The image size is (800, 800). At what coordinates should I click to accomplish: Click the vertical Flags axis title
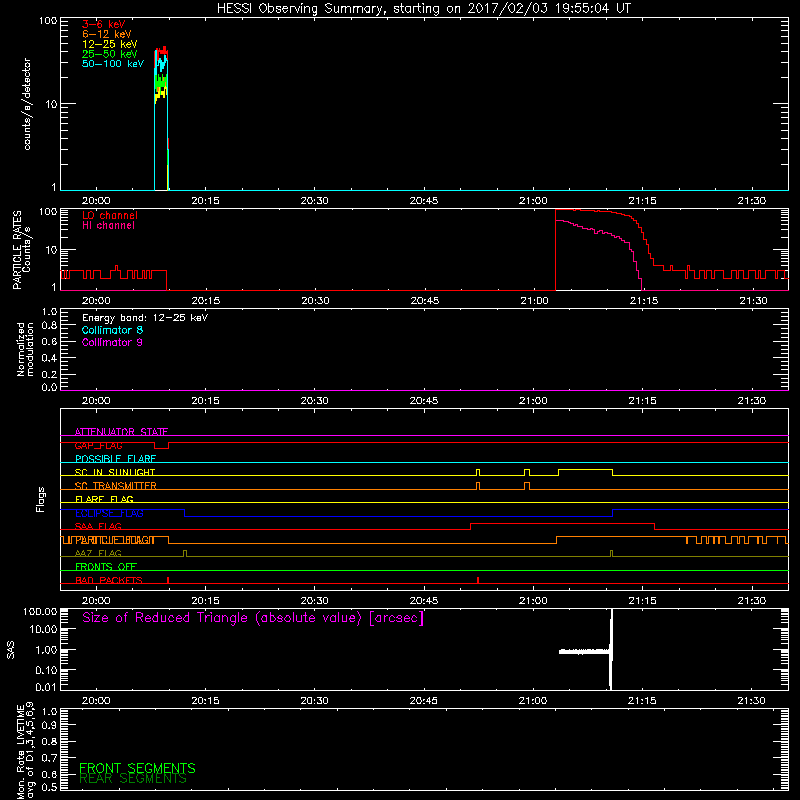pos(41,499)
